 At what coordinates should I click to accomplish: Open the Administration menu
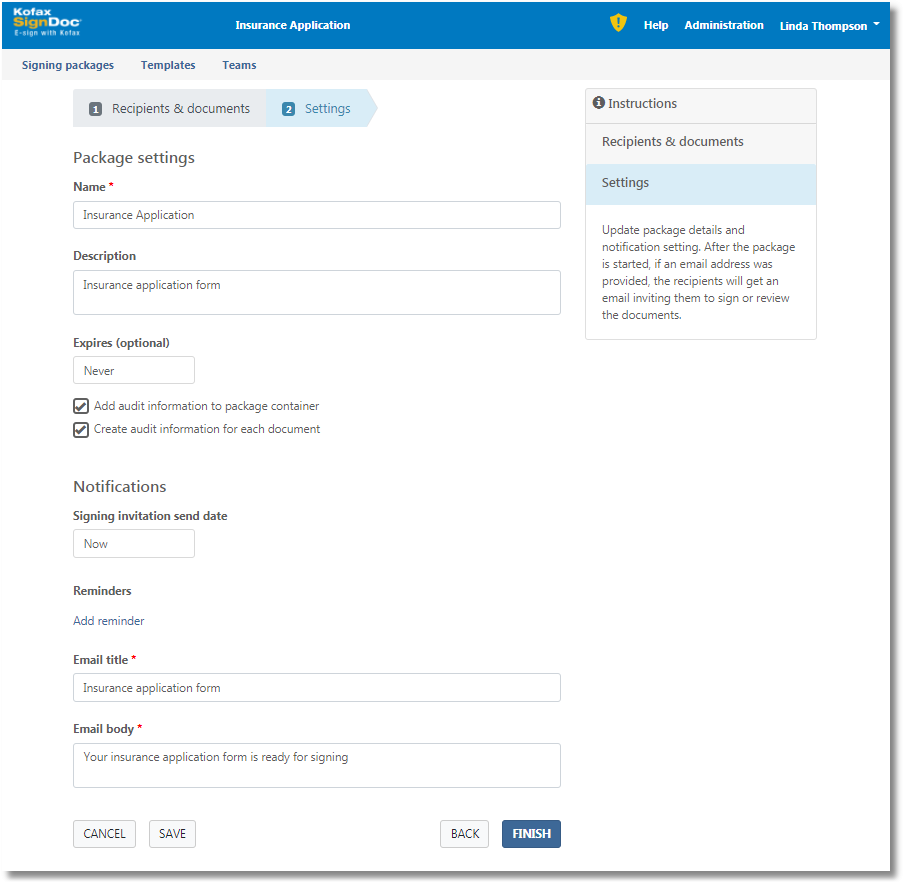click(x=723, y=25)
